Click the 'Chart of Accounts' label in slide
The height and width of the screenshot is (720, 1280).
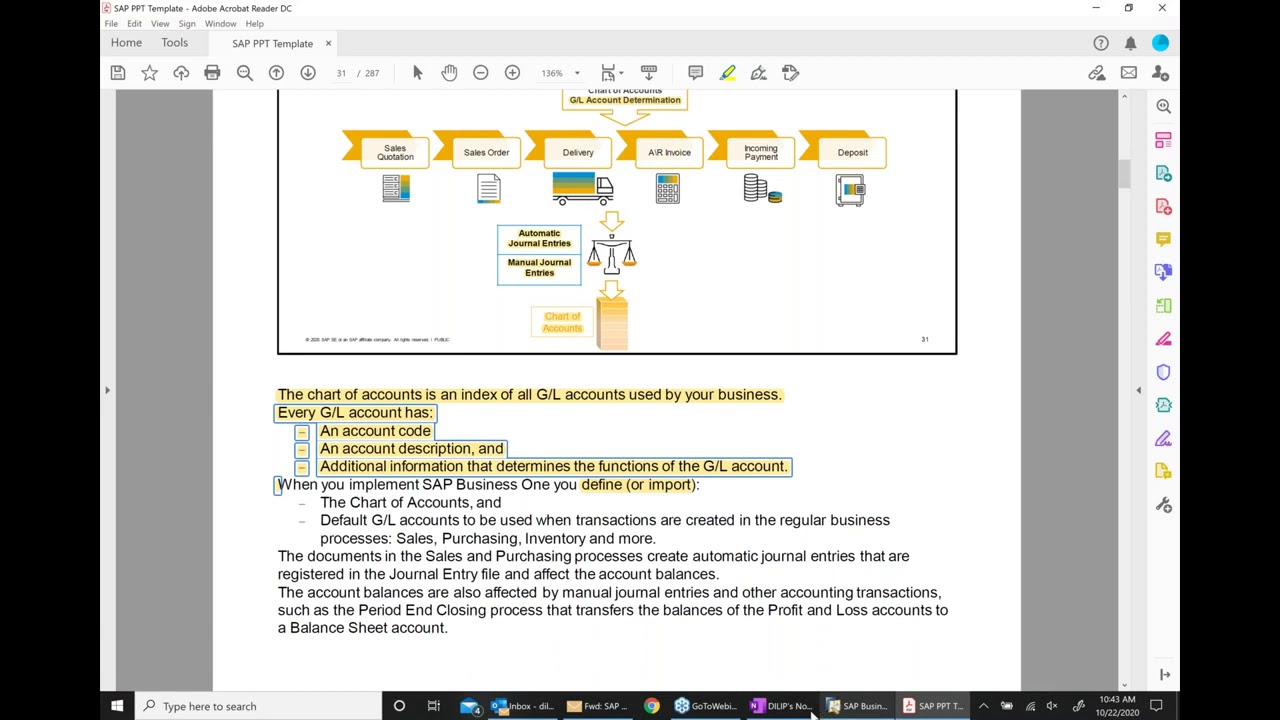coord(562,322)
